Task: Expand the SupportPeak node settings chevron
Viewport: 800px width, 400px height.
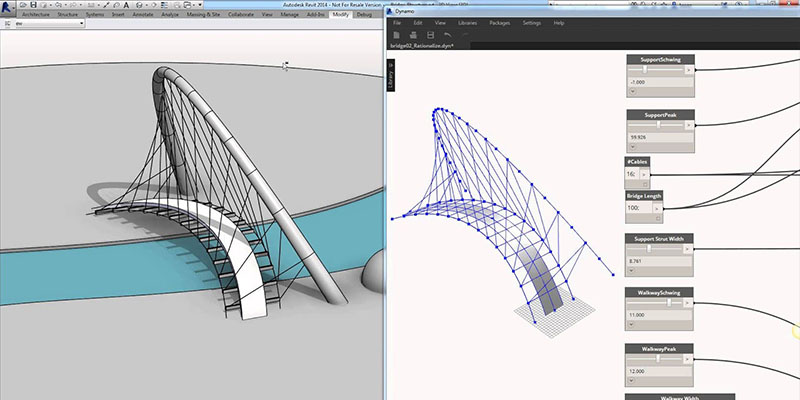Action: click(633, 147)
